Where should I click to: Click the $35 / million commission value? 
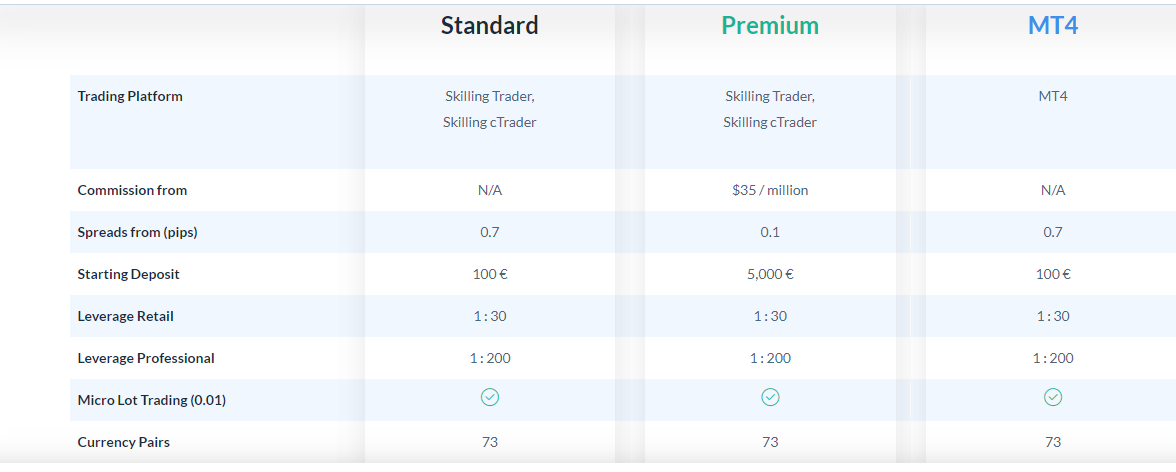point(770,191)
